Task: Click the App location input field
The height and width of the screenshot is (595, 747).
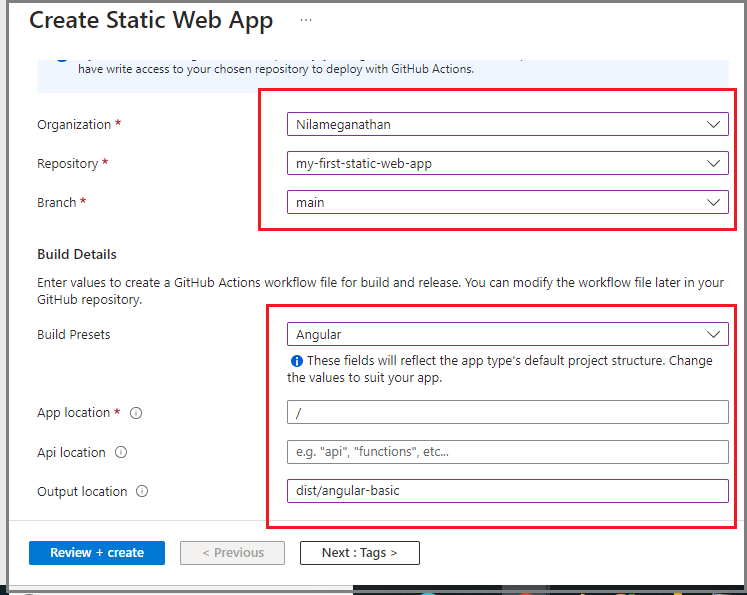Action: (x=507, y=412)
